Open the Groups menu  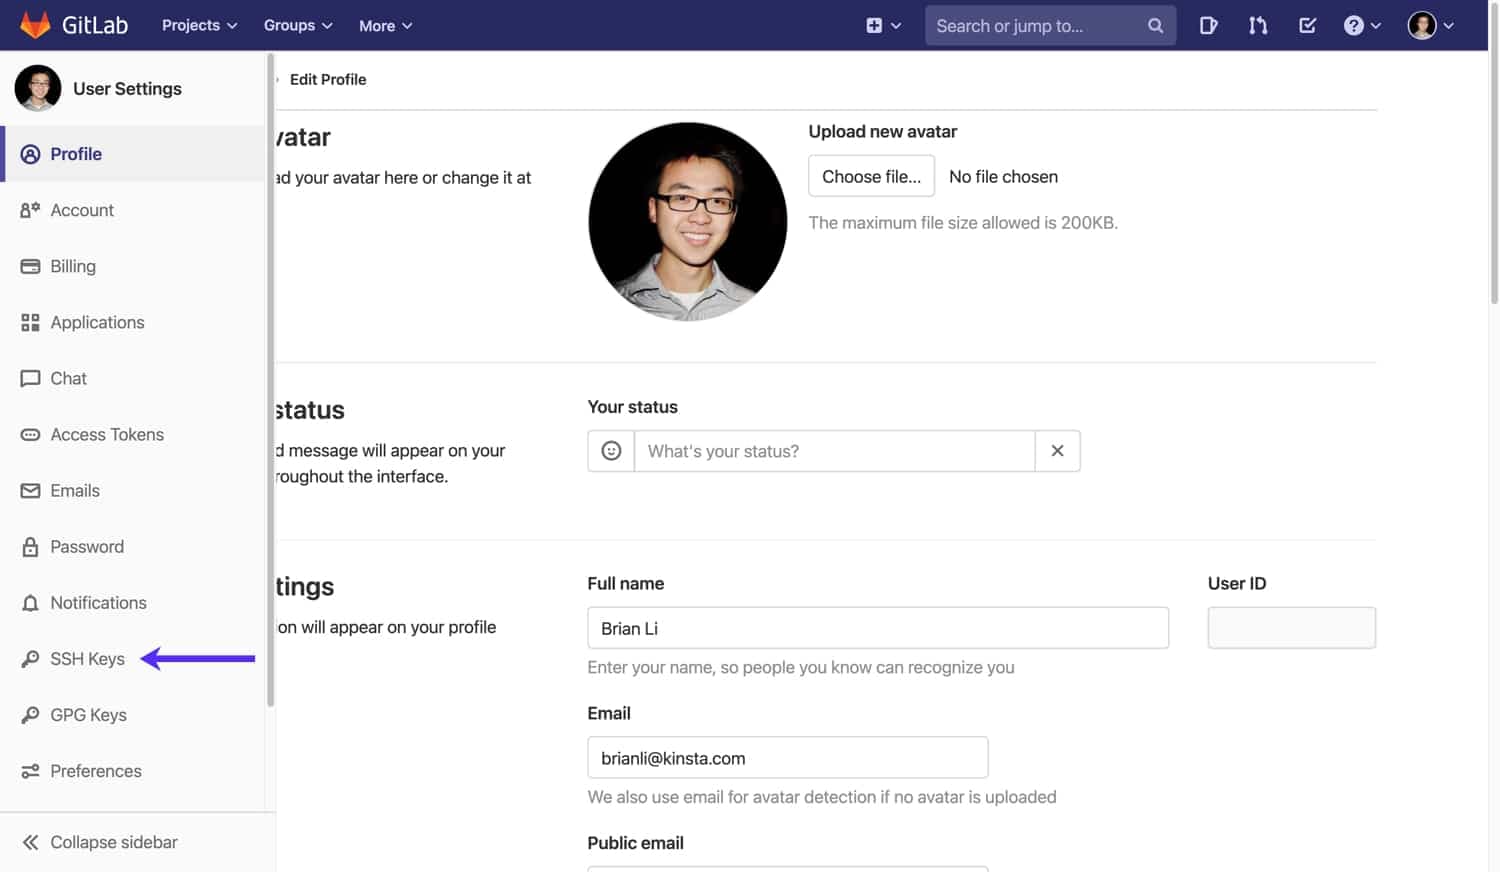pyautogui.click(x=296, y=25)
